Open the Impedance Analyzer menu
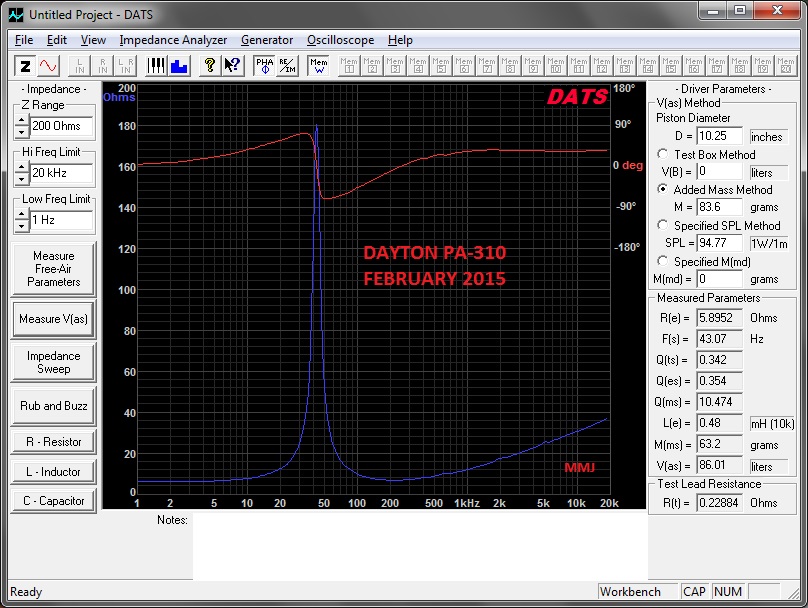808x608 pixels. pyautogui.click(x=173, y=40)
